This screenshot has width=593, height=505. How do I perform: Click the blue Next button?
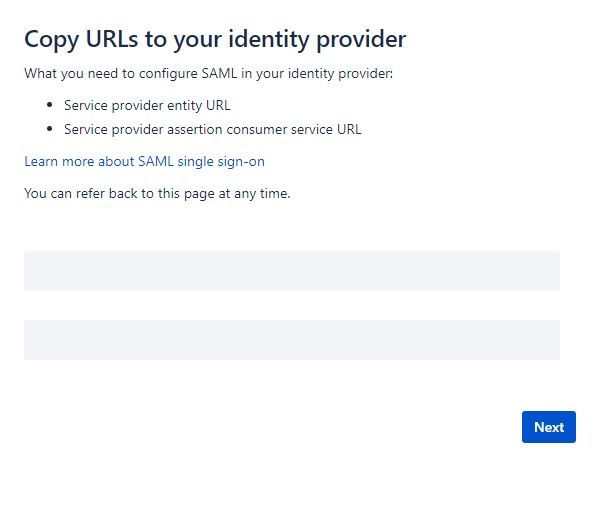click(548, 427)
